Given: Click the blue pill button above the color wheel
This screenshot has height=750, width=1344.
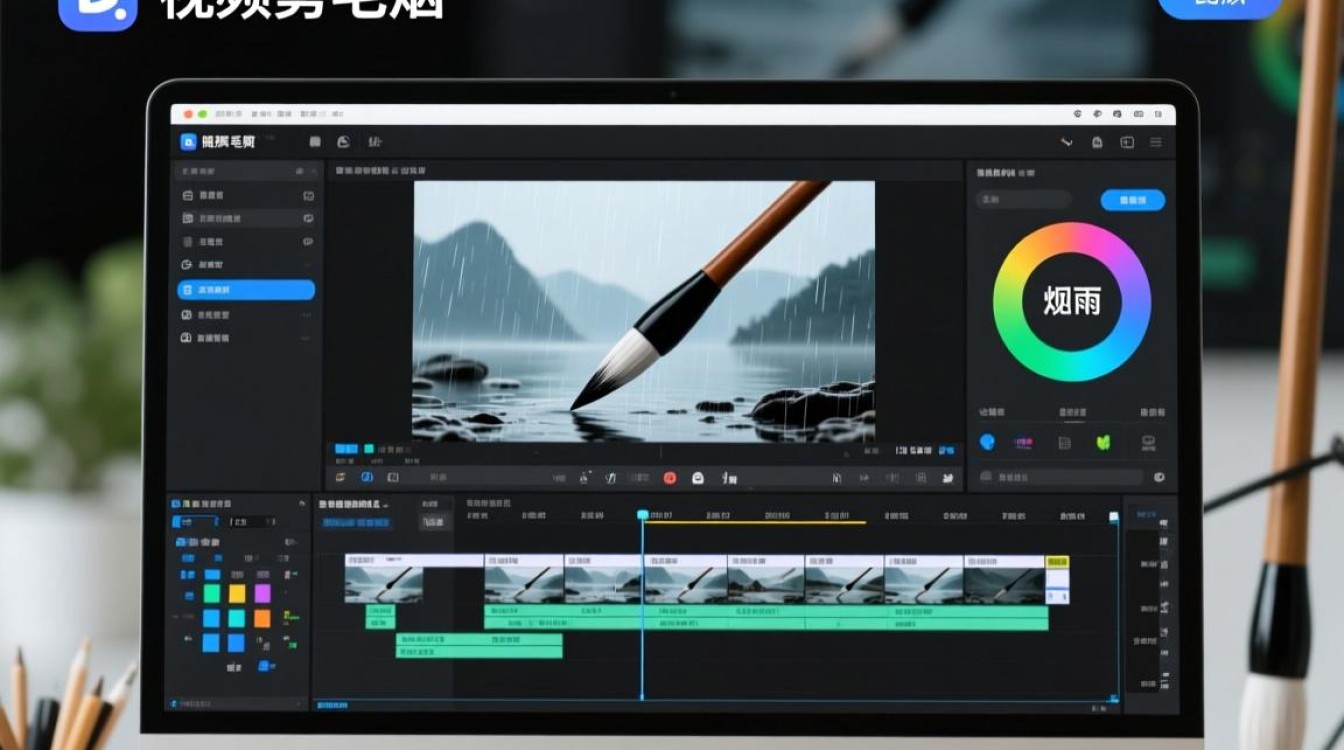Looking at the screenshot, I should click(x=1133, y=200).
